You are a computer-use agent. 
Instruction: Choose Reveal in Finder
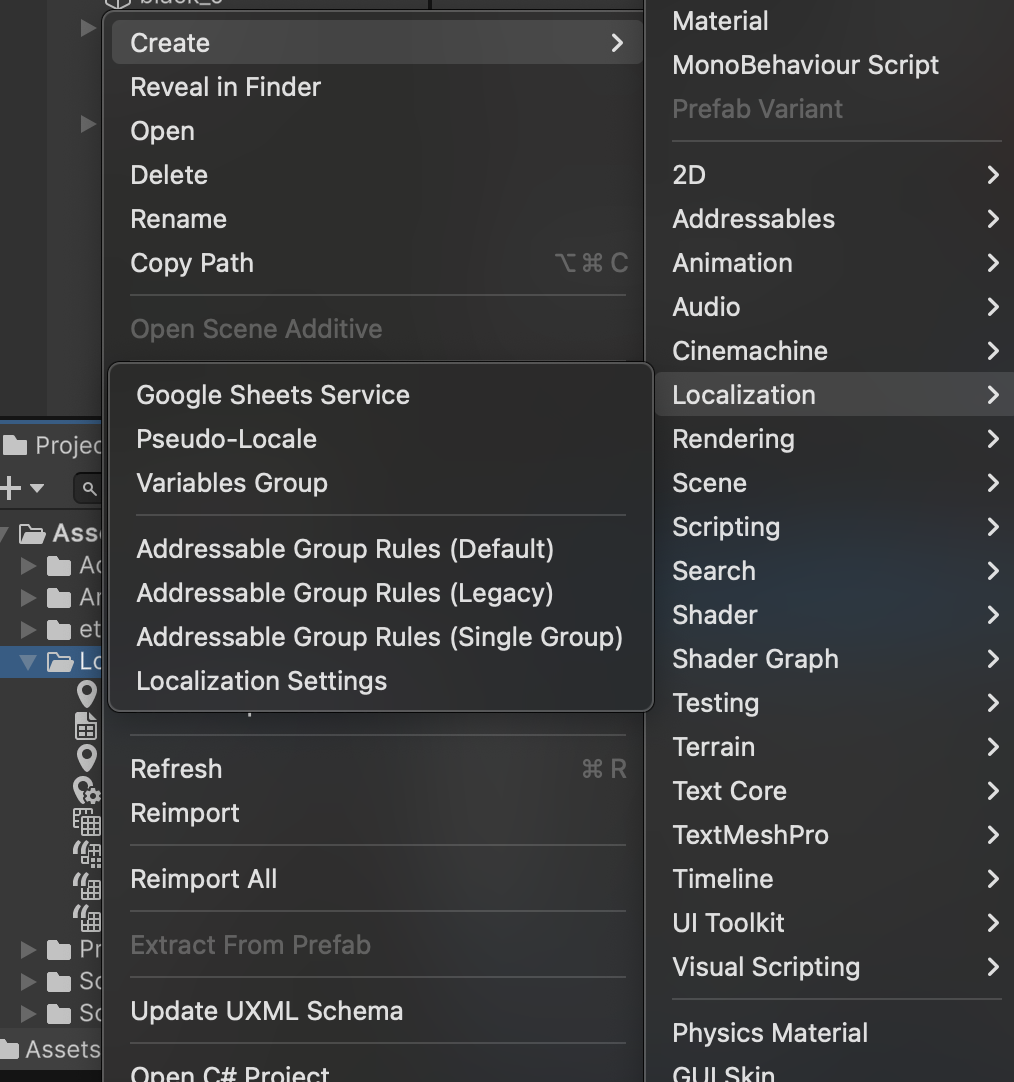coord(225,87)
